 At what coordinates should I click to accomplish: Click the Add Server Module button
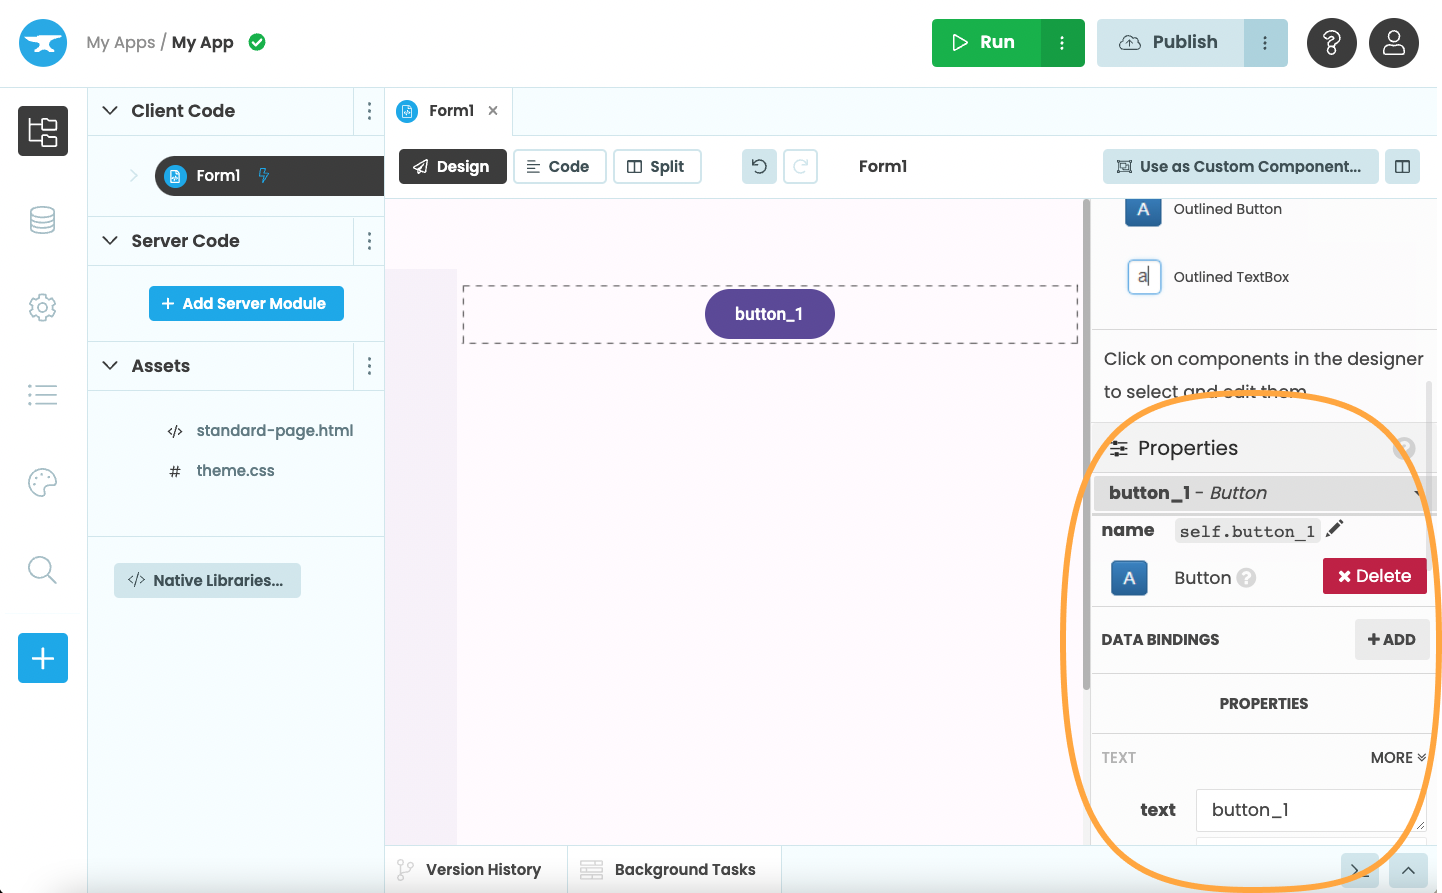click(246, 304)
